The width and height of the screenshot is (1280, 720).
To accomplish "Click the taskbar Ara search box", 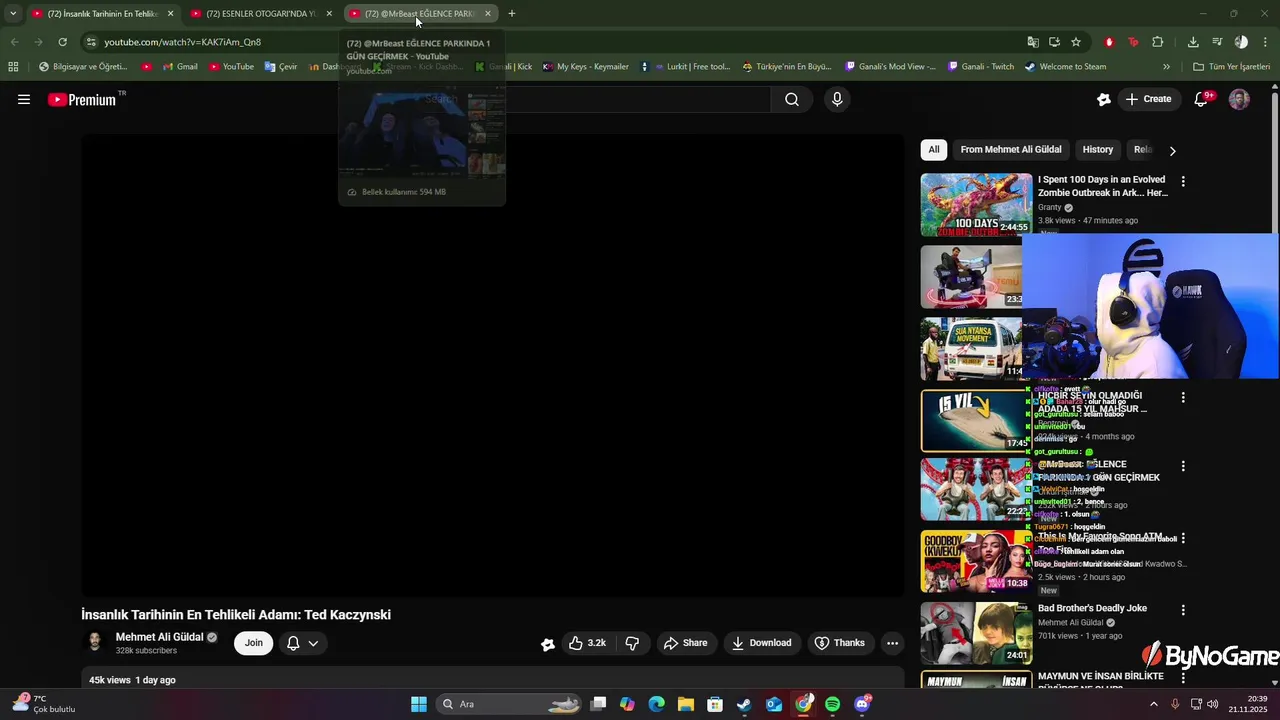I will (x=511, y=704).
